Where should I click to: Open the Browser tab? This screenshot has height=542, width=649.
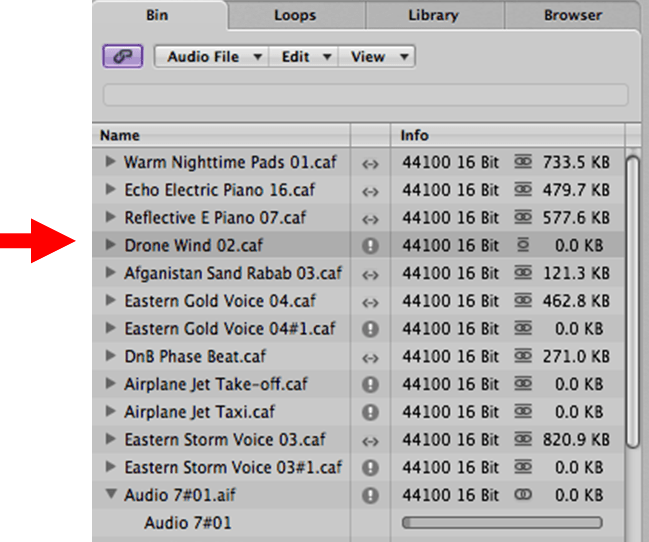[x=572, y=15]
